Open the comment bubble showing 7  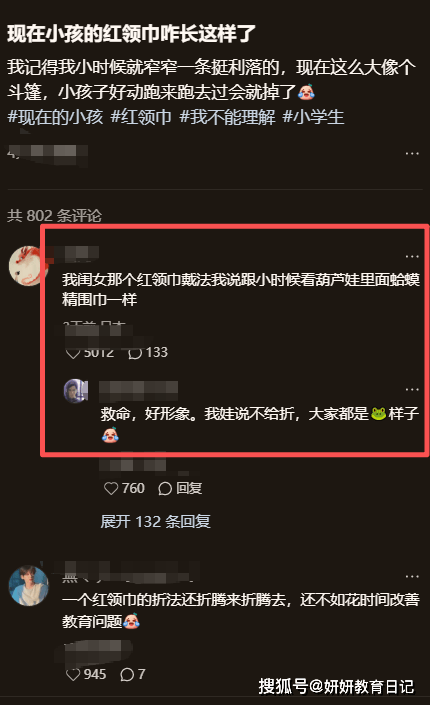[x=133, y=674]
